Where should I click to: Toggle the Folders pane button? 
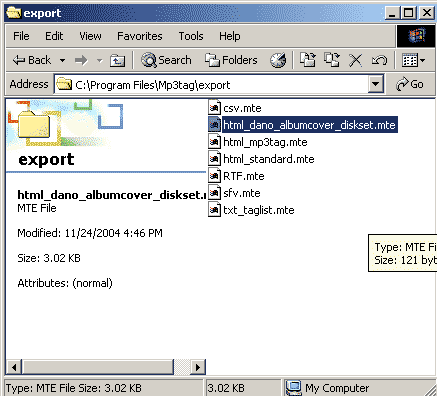click(x=231, y=60)
